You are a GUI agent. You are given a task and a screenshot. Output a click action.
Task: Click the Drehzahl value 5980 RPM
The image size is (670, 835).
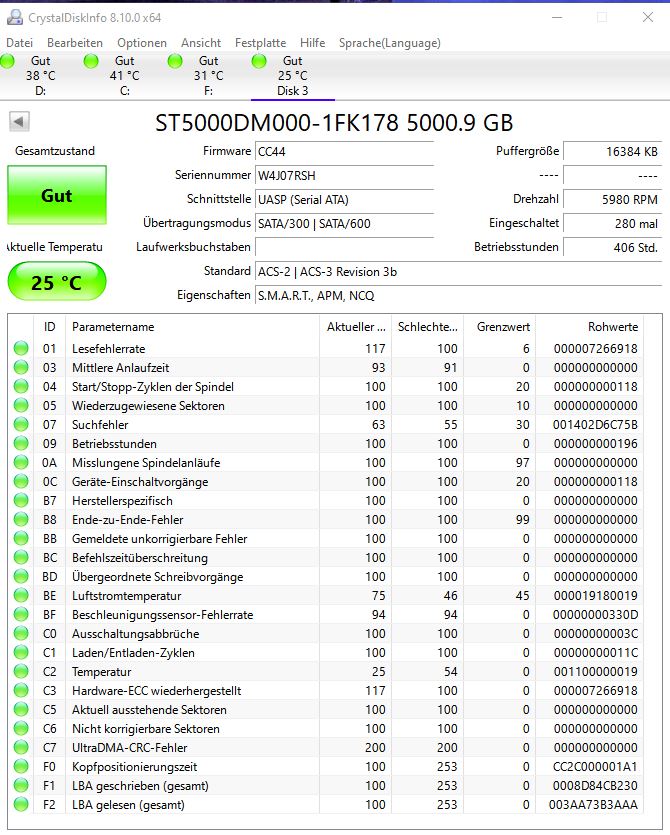click(612, 199)
